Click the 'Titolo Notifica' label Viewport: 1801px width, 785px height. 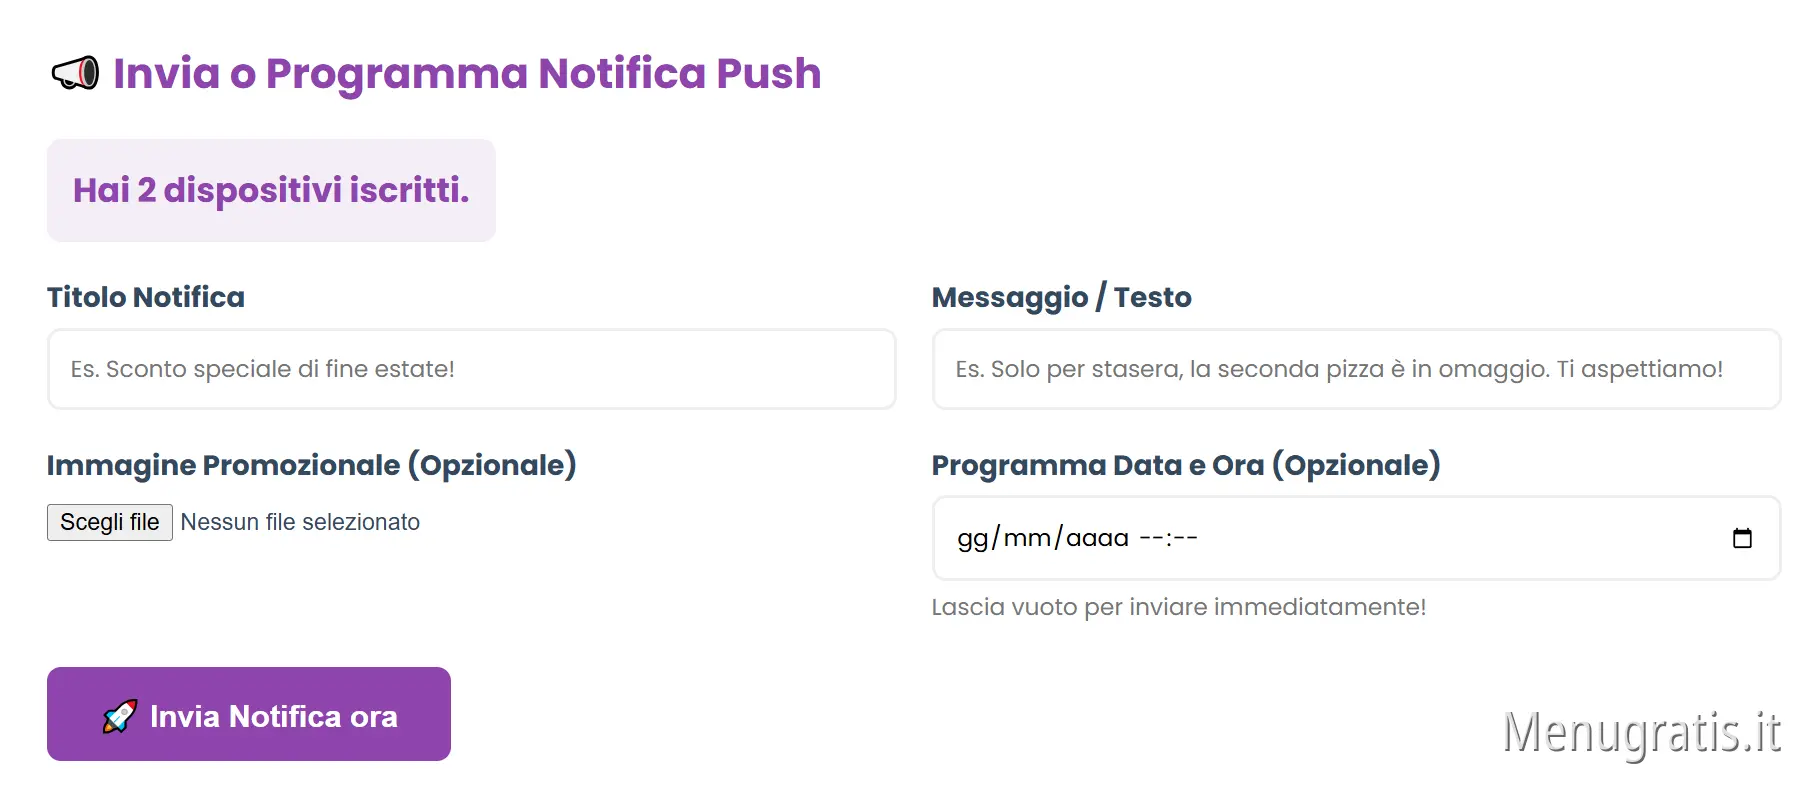(x=145, y=297)
